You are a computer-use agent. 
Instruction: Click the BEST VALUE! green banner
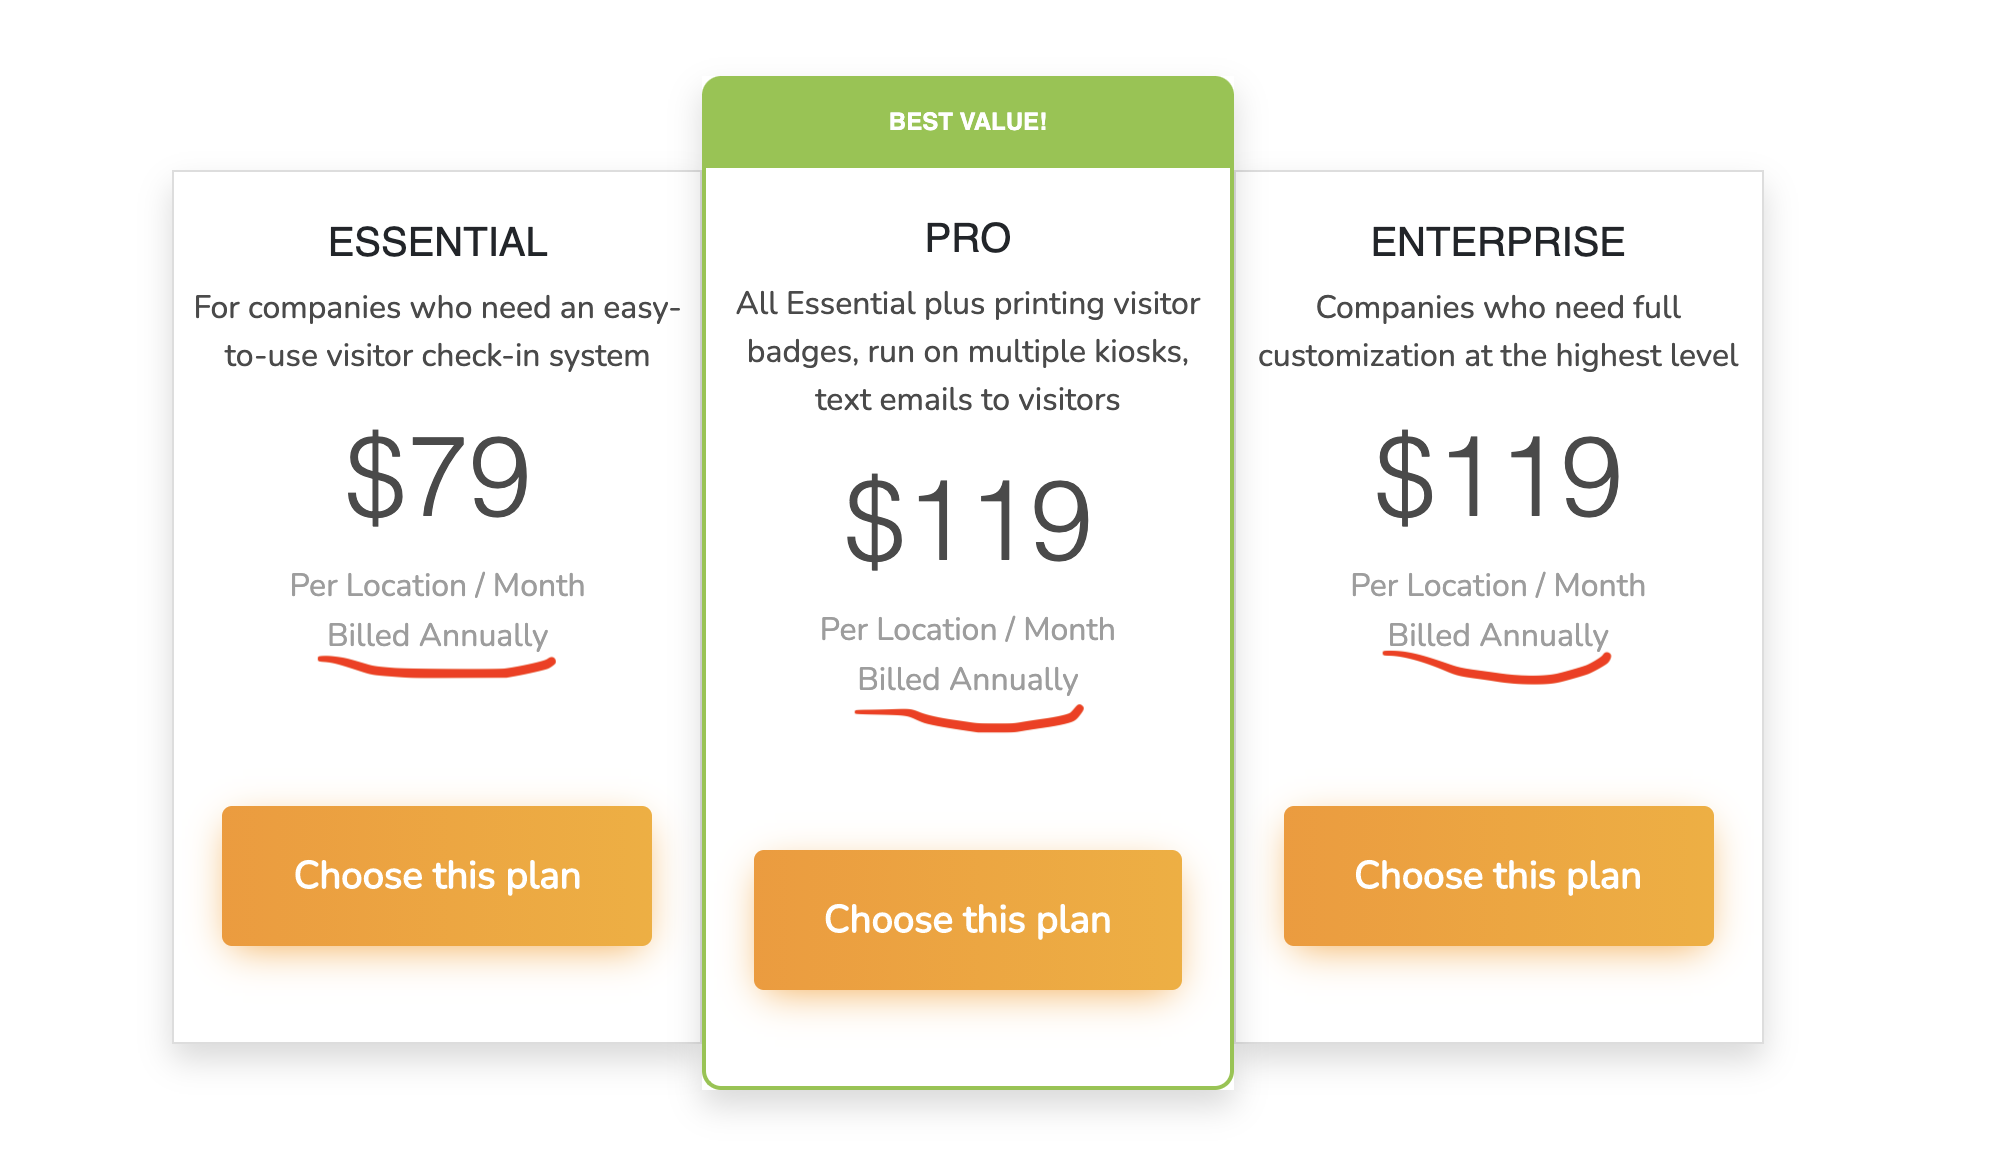968,122
